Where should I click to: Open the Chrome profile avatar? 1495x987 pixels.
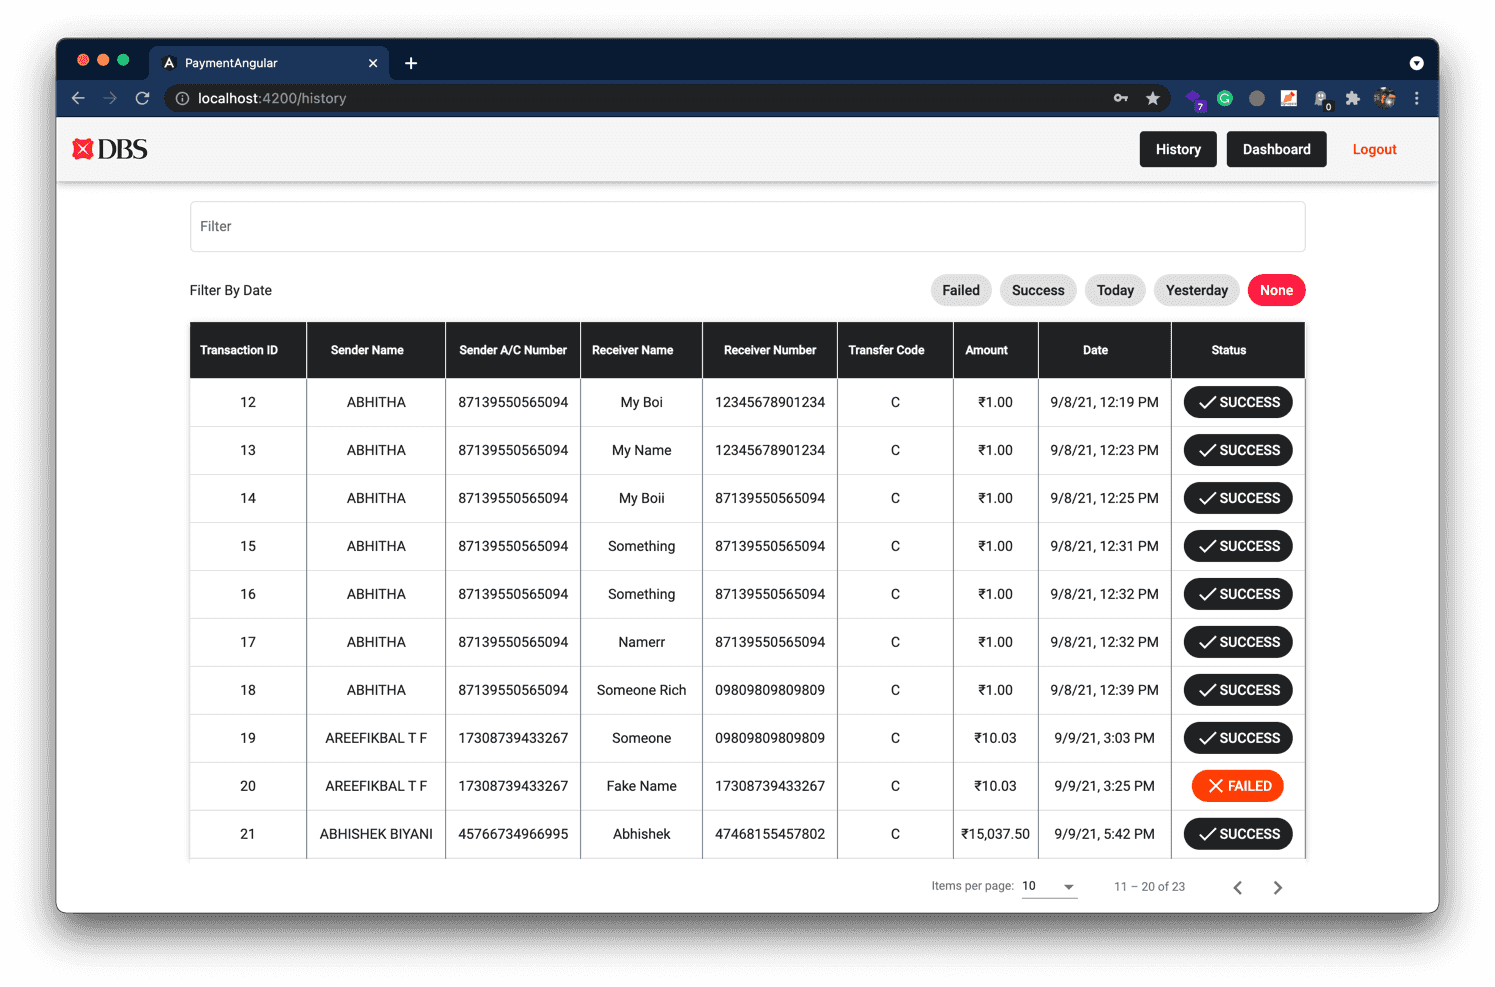pyautogui.click(x=1384, y=98)
